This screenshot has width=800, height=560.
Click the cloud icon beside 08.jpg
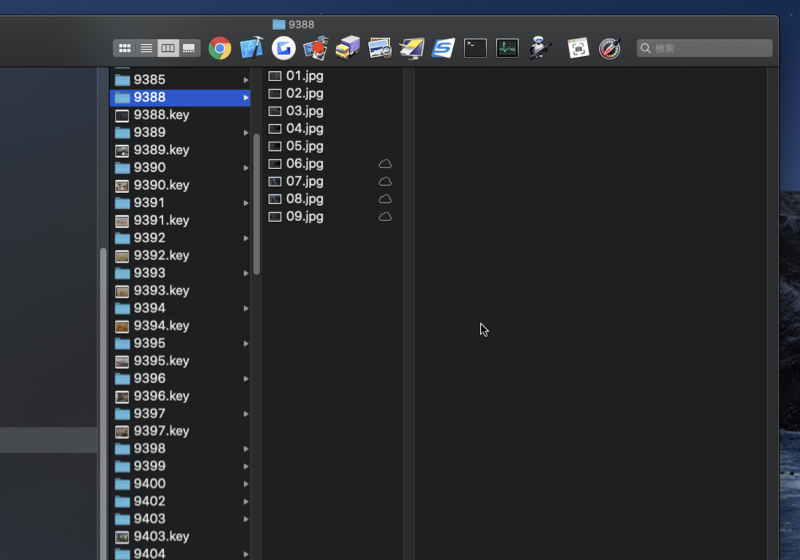coord(385,199)
